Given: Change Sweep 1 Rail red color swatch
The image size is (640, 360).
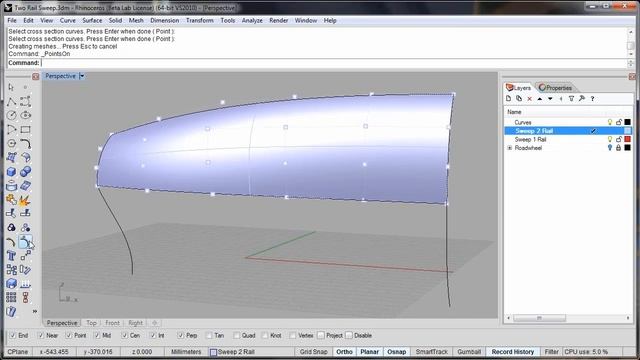Looking at the screenshot, I should pos(628,139).
